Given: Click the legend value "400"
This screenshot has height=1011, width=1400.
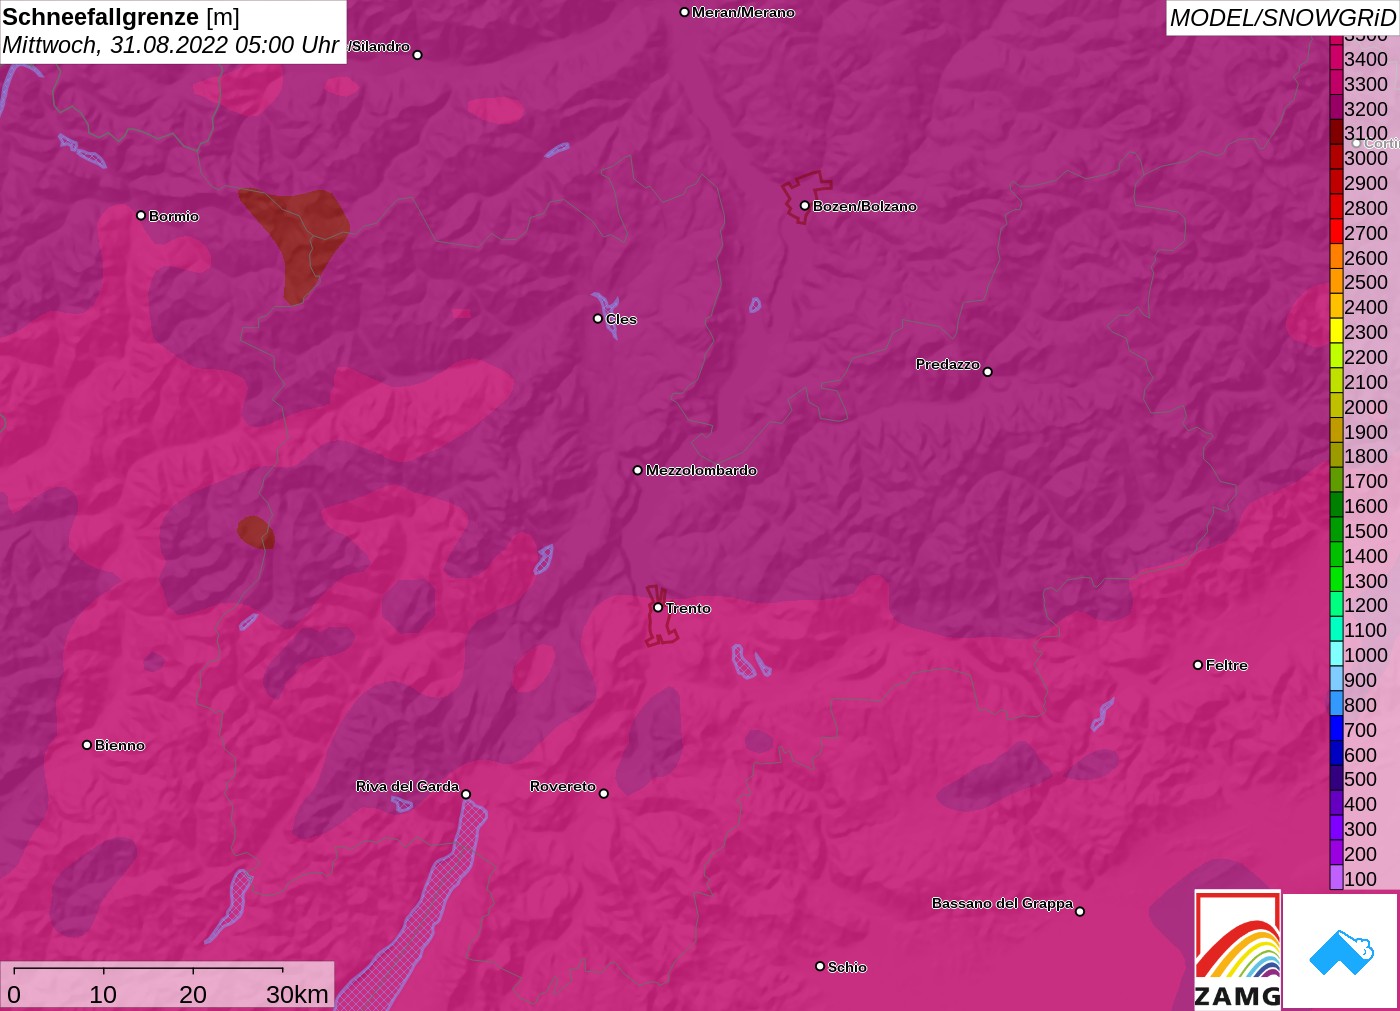Looking at the screenshot, I should point(1360,804).
